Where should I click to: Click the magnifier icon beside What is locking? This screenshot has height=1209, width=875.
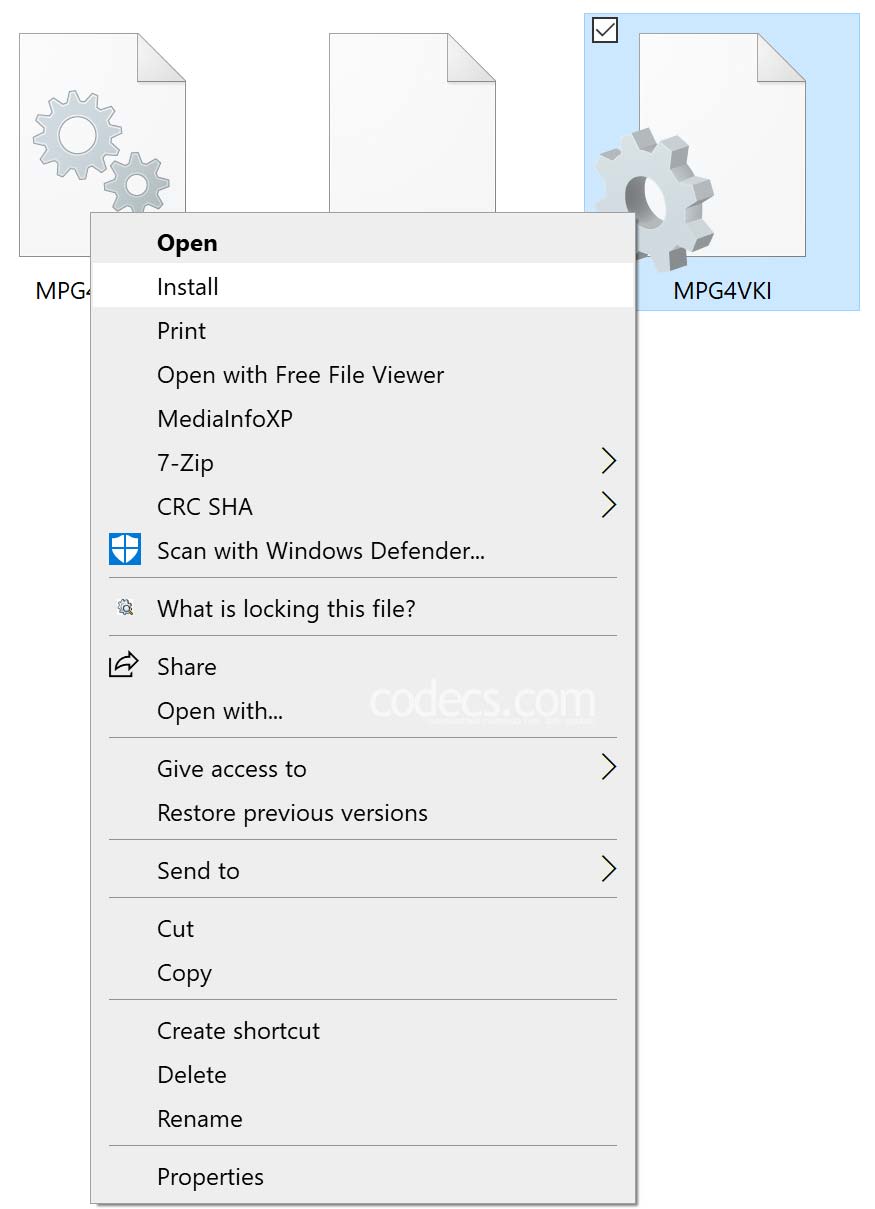(x=125, y=607)
